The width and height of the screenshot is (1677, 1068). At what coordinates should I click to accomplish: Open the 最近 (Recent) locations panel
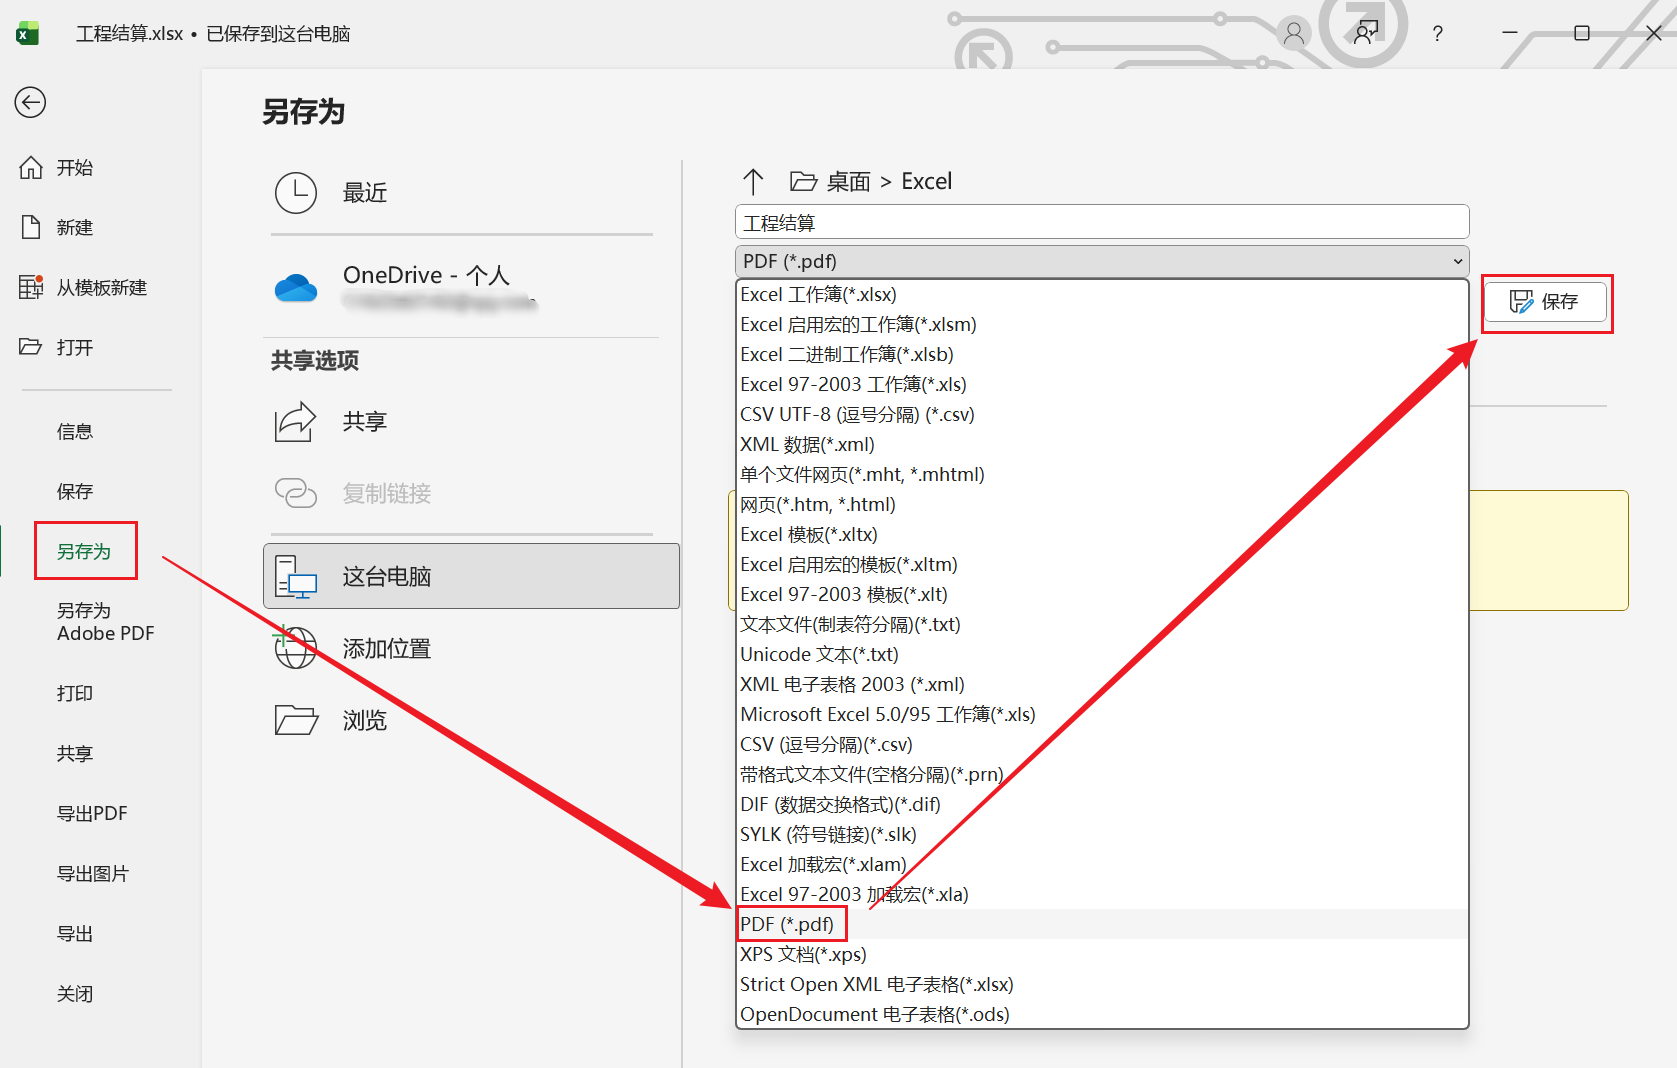(364, 192)
